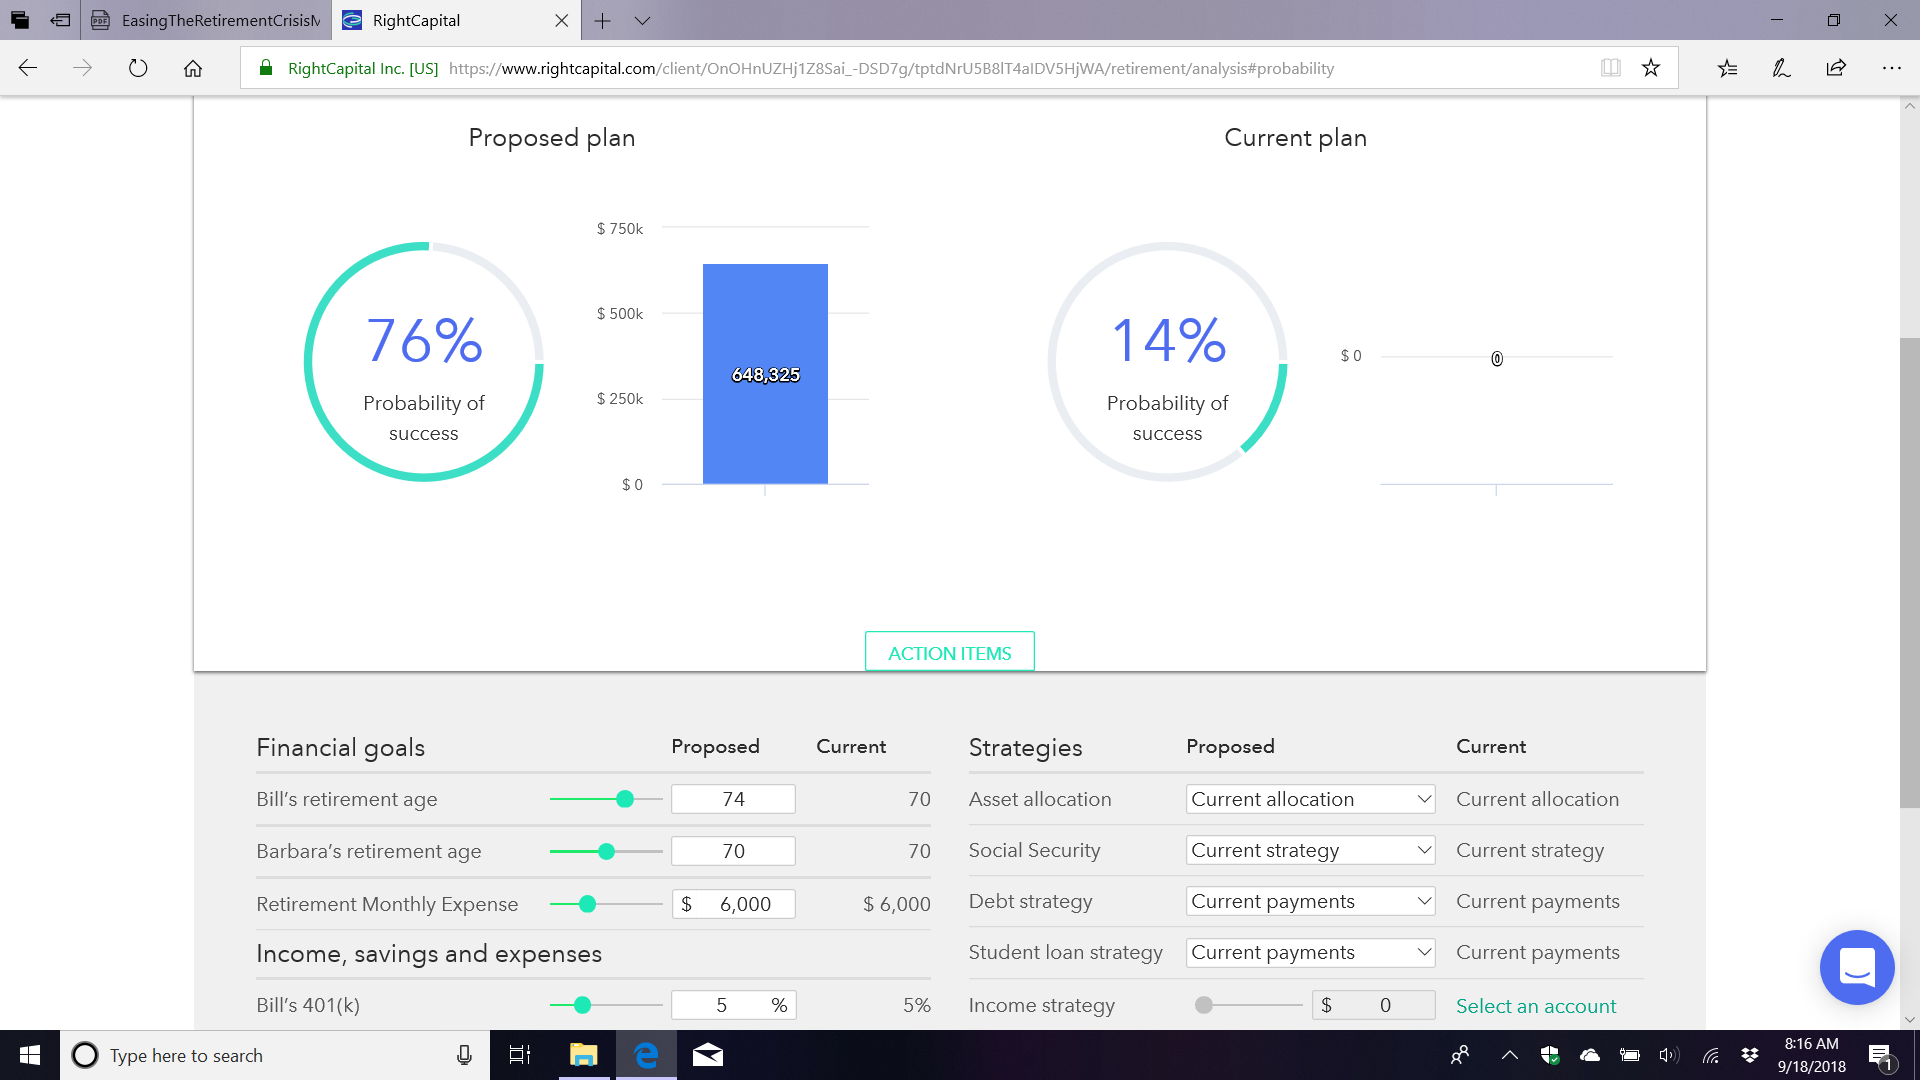Open Add notes pen icon
The height and width of the screenshot is (1080, 1920).
[1781, 68]
